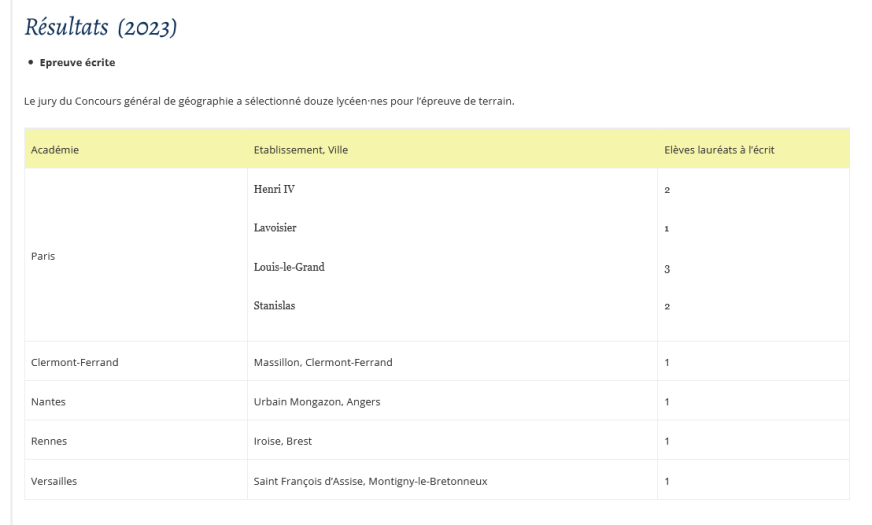This screenshot has width=872, height=525.
Task: Select the Versailles academy cell
Action: click(54, 481)
